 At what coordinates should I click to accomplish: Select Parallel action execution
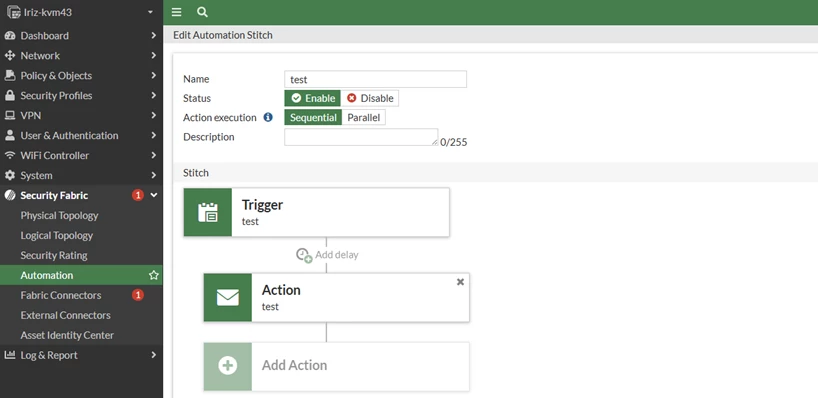coord(364,117)
